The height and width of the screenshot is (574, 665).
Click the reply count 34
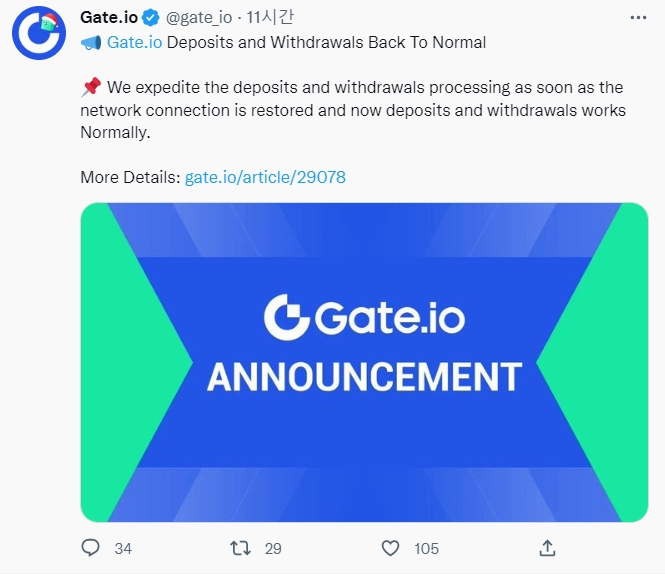(x=123, y=548)
